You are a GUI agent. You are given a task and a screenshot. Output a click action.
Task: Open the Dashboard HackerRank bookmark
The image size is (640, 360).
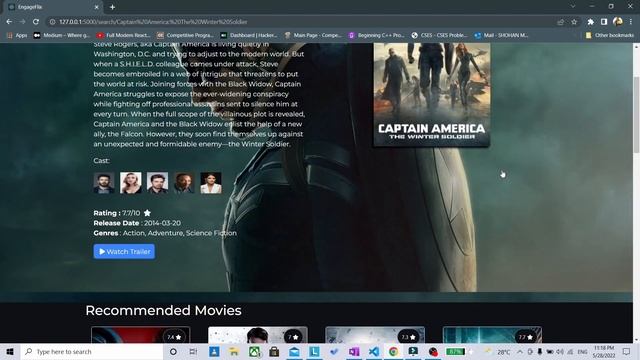tap(249, 36)
